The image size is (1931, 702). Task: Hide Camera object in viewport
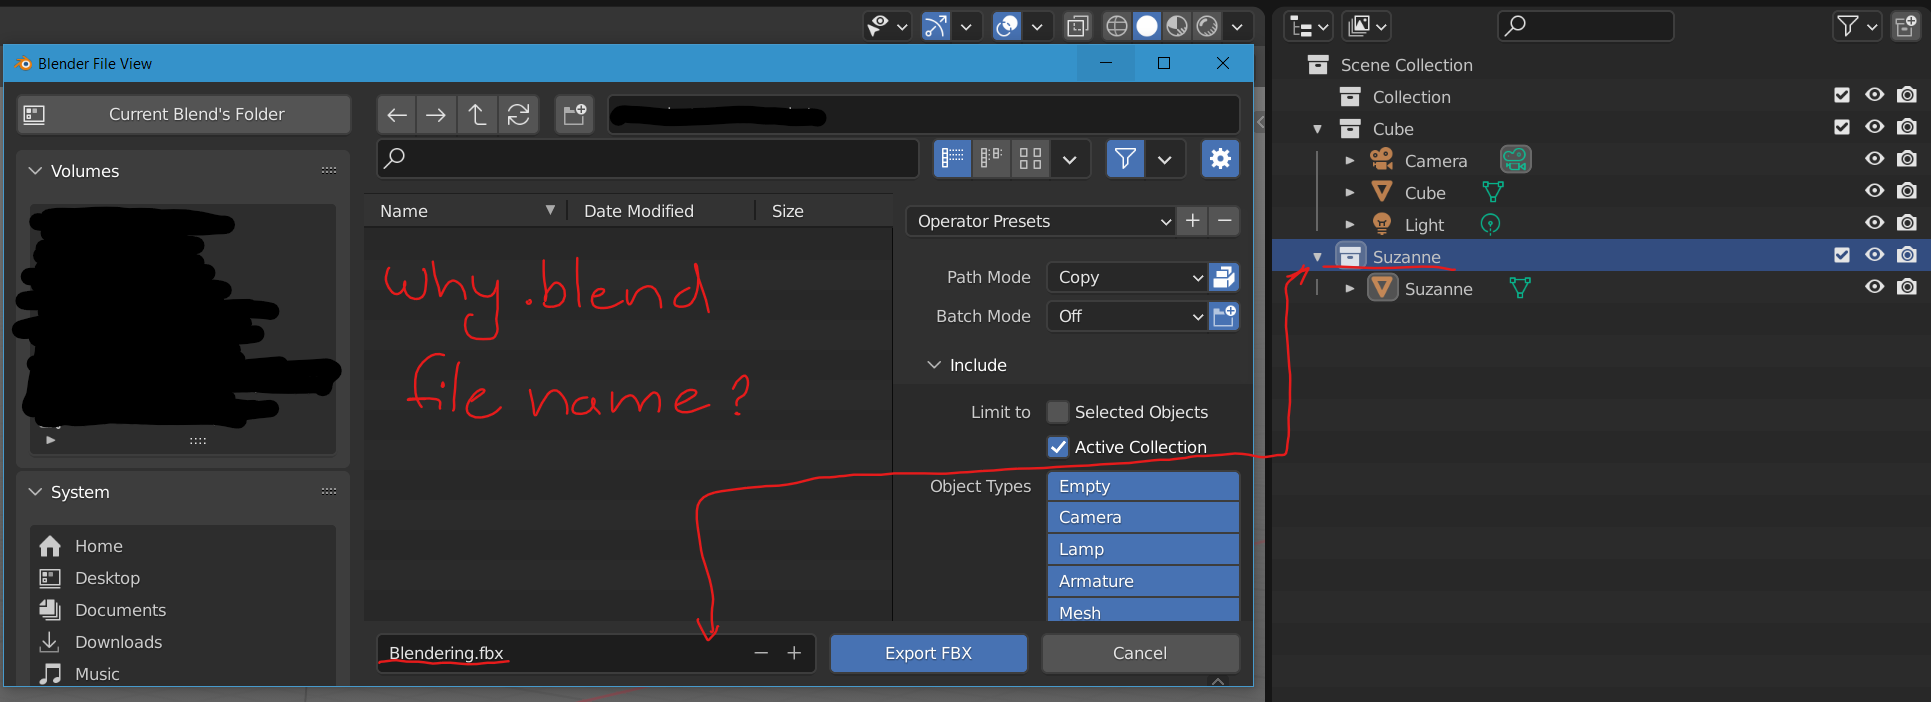tap(1875, 159)
